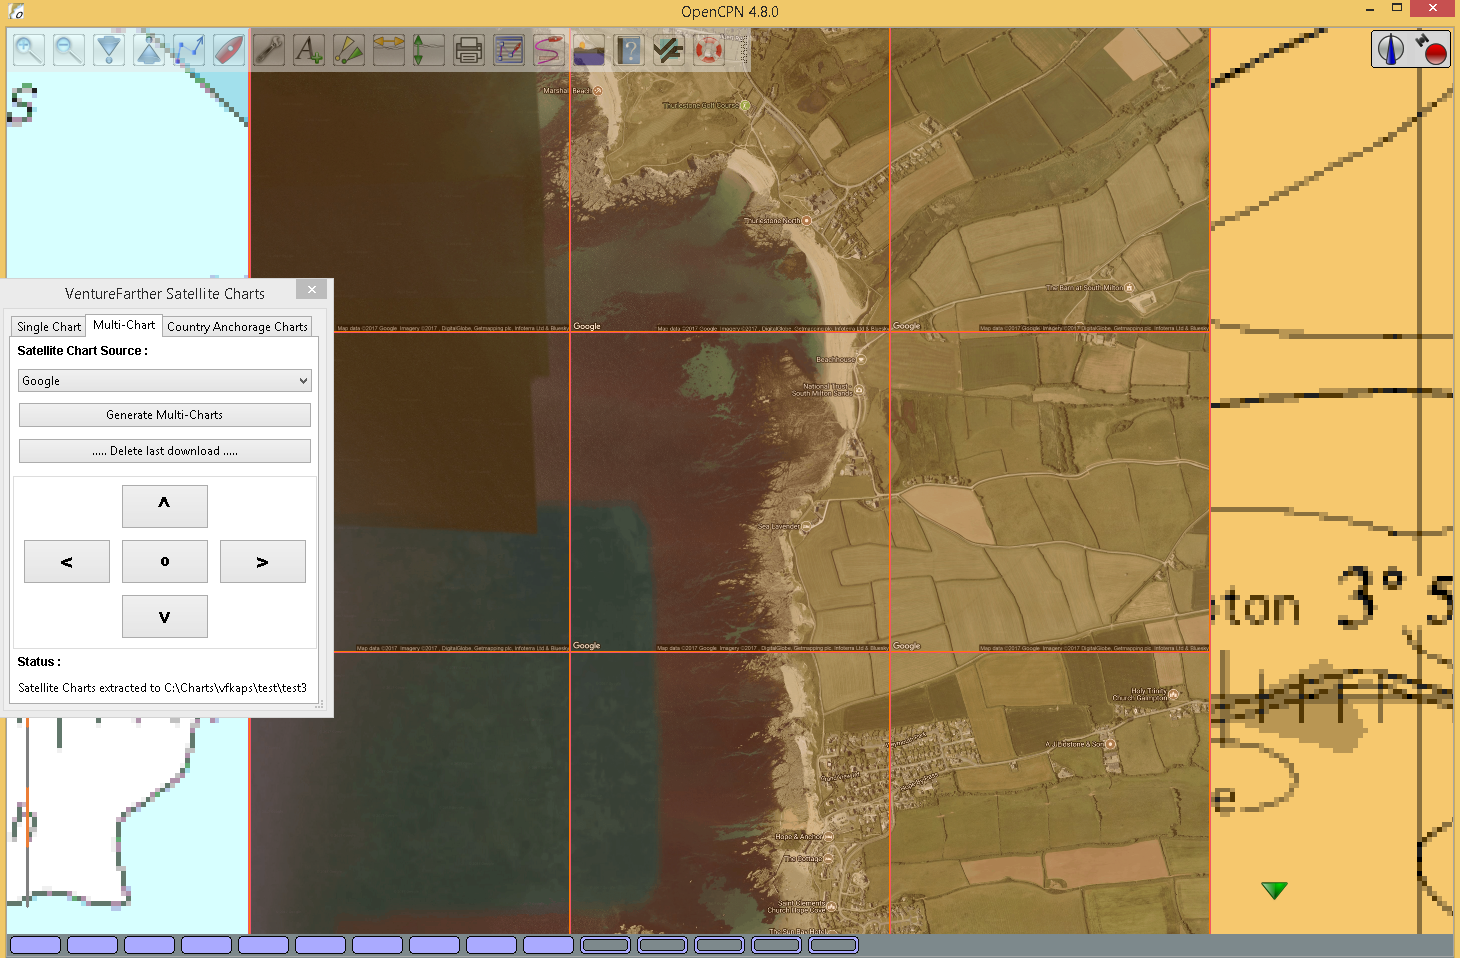Move chart selection down with v button

[x=165, y=617]
